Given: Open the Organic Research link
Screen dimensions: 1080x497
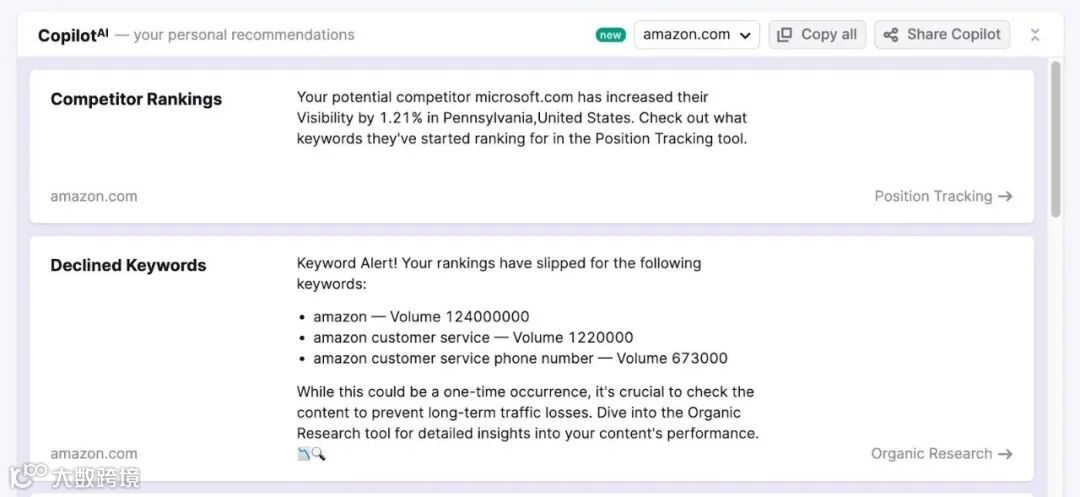Looking at the screenshot, I should pyautogui.click(x=931, y=453).
